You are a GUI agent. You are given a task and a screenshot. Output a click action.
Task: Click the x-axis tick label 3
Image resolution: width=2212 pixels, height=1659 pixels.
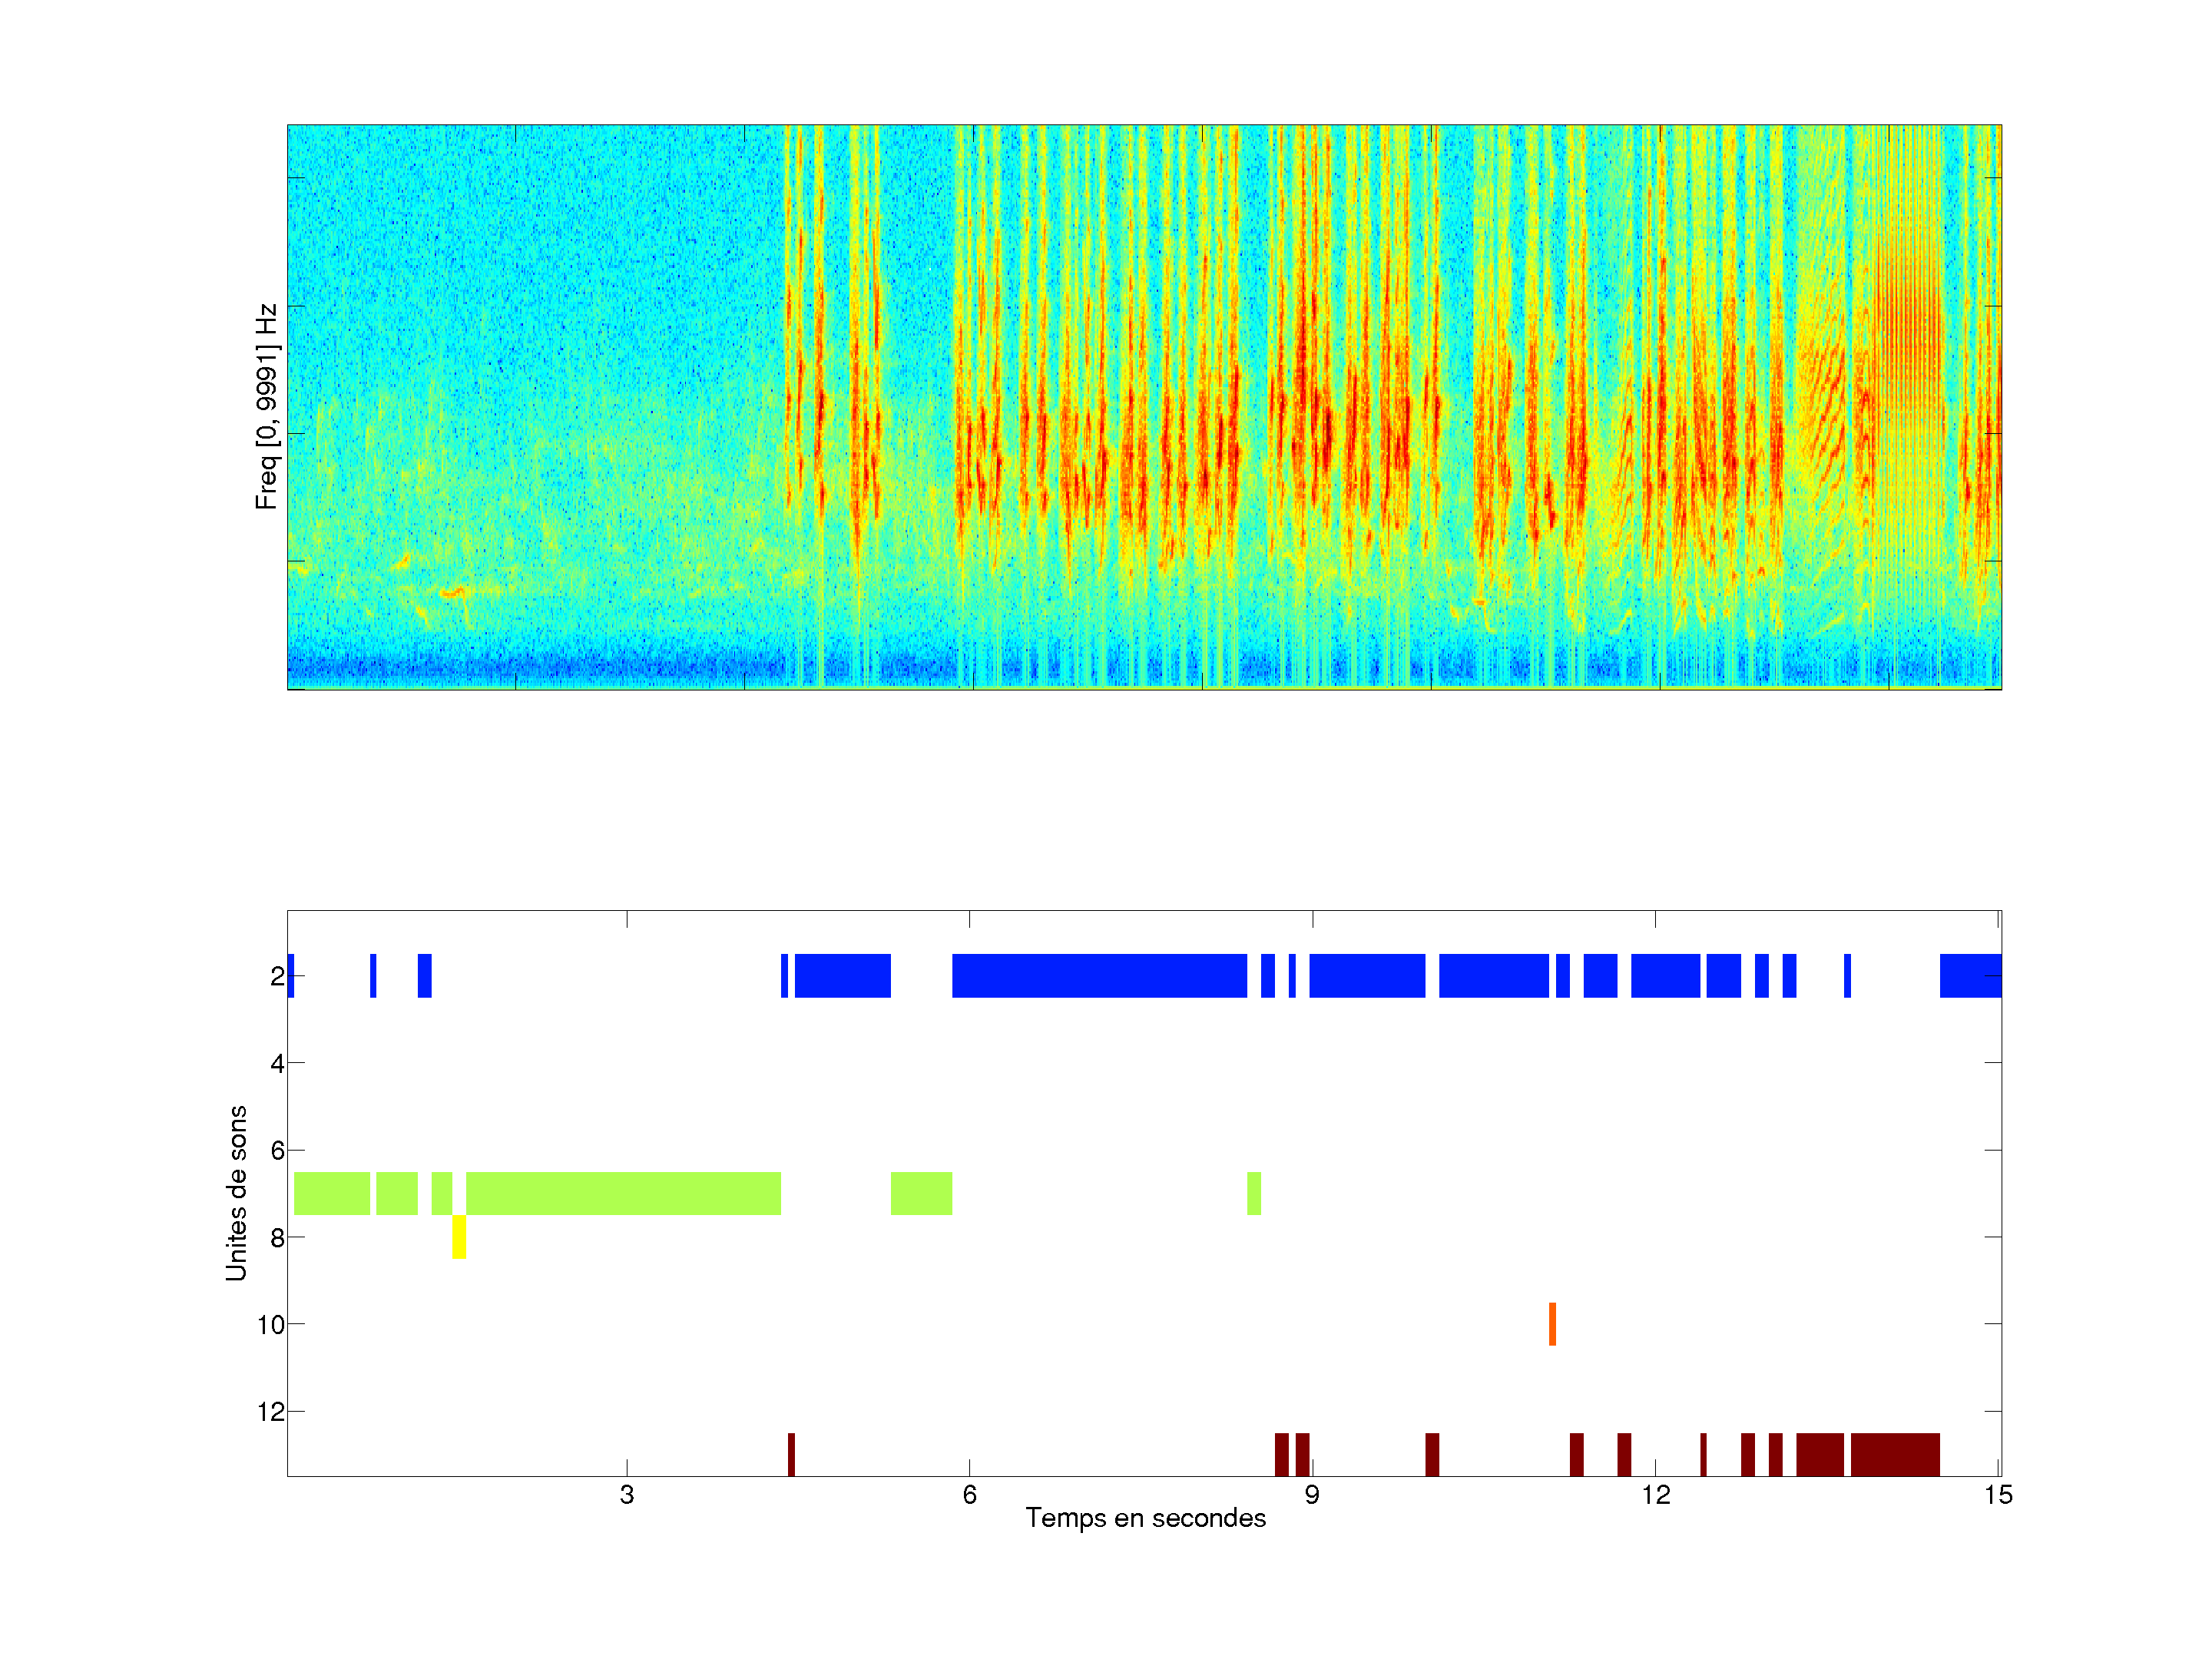[x=627, y=1495]
